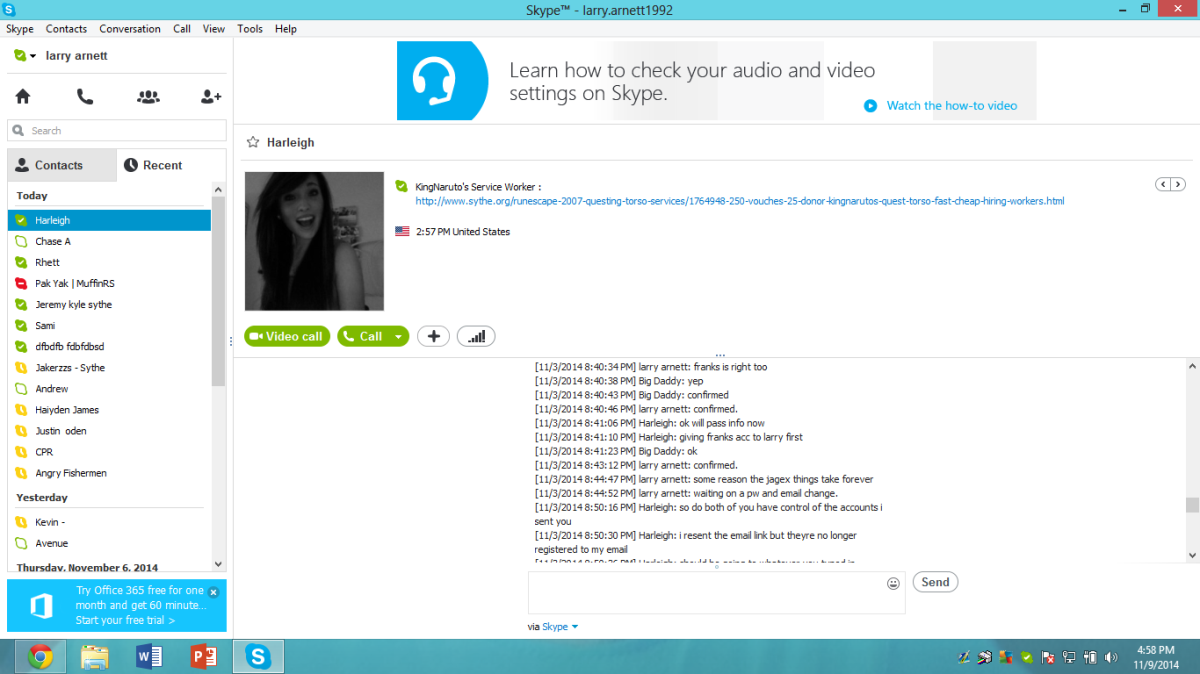Click the play icon beside Watch video
The height and width of the screenshot is (674, 1200).
[x=871, y=105]
